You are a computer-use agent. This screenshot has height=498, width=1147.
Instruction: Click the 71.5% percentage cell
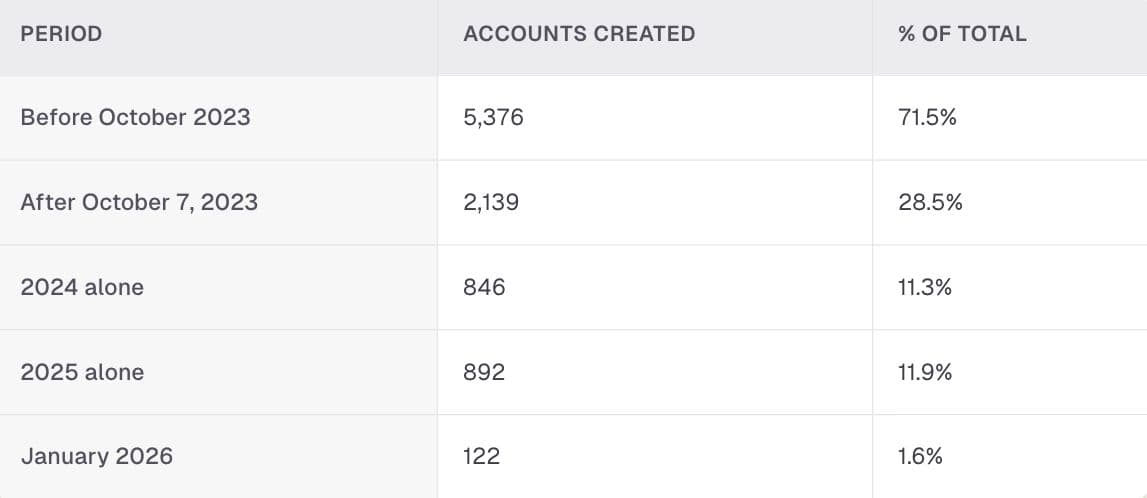click(927, 117)
